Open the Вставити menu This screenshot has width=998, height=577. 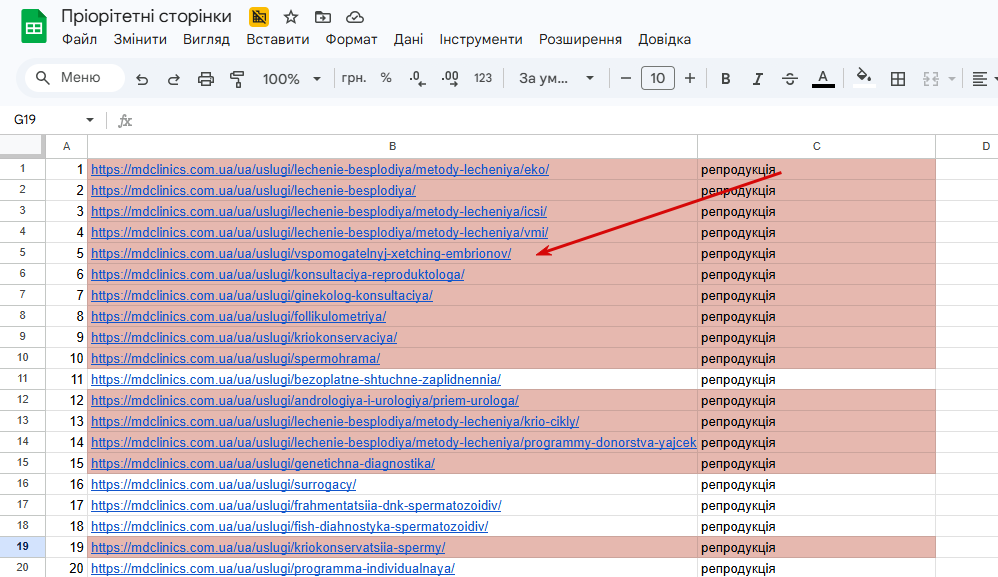point(278,39)
